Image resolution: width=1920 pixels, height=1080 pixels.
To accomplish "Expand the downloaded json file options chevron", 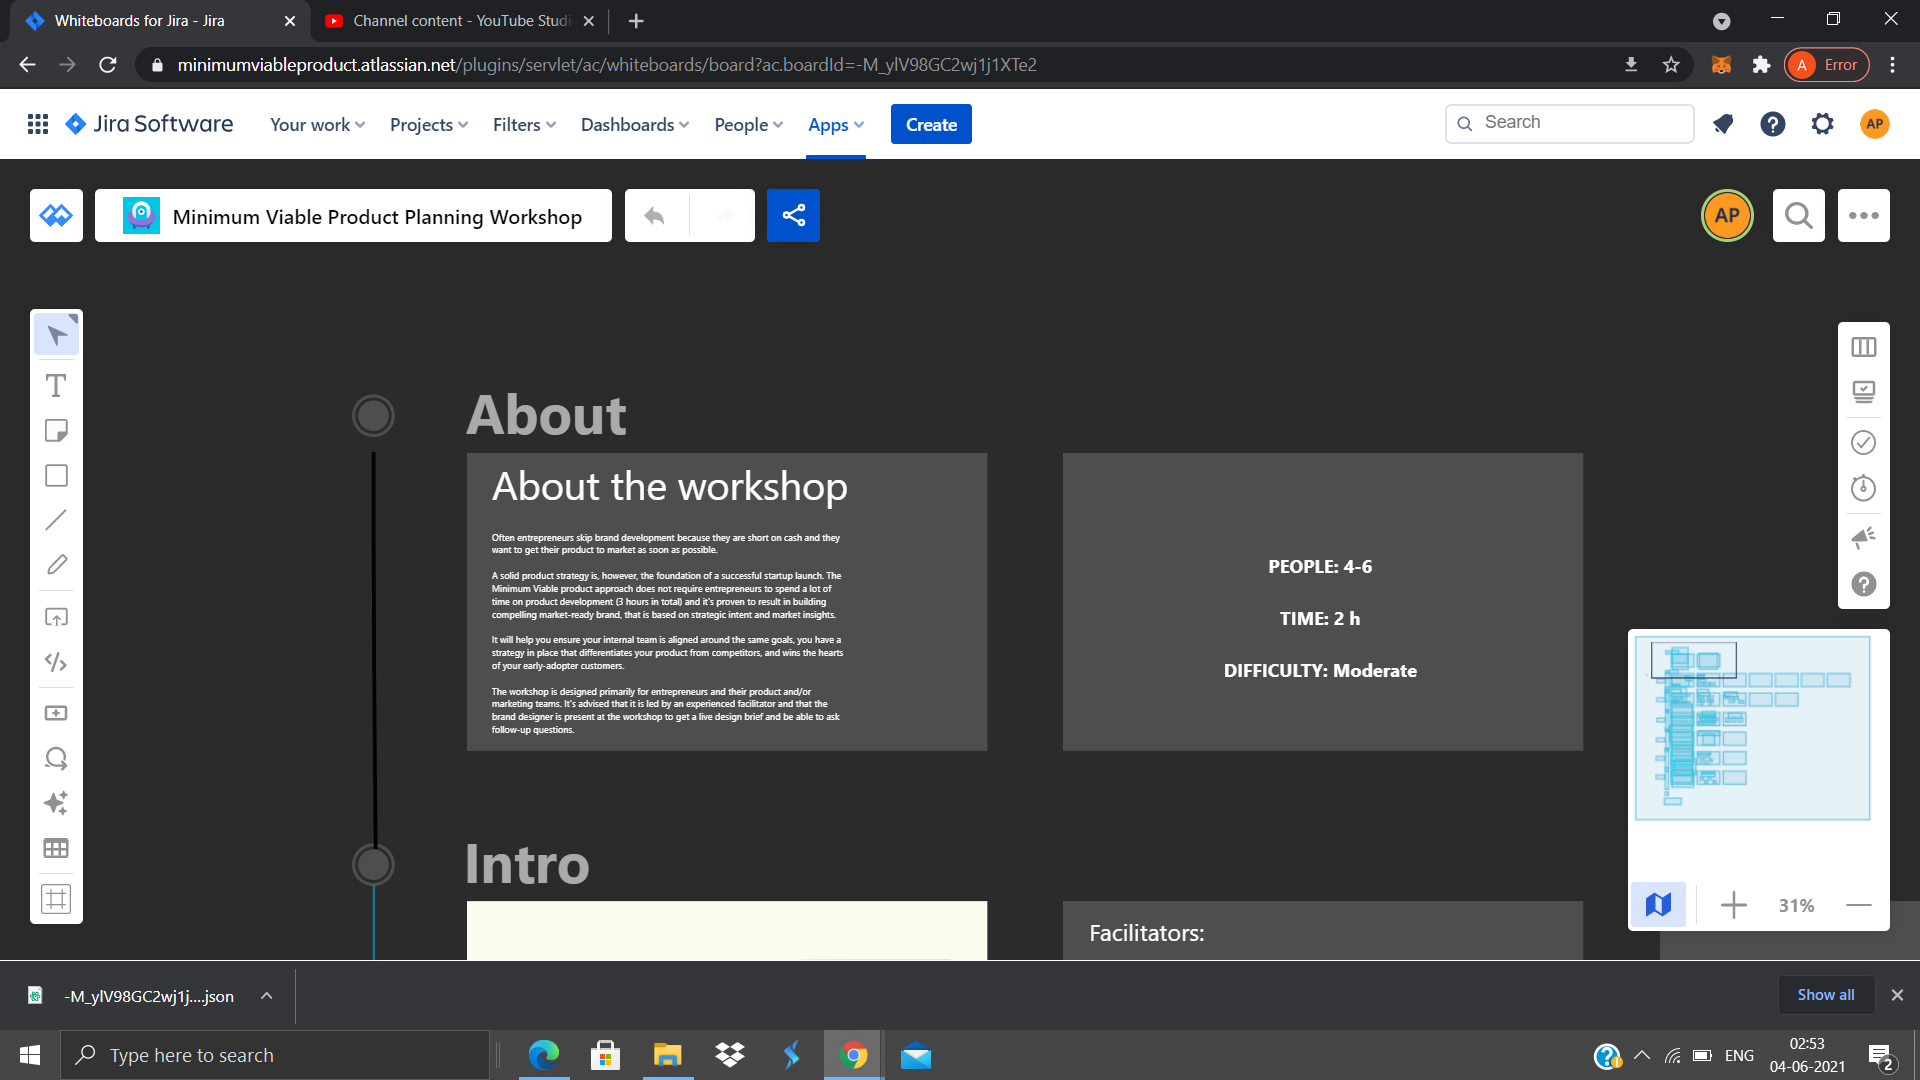I will pos(266,996).
